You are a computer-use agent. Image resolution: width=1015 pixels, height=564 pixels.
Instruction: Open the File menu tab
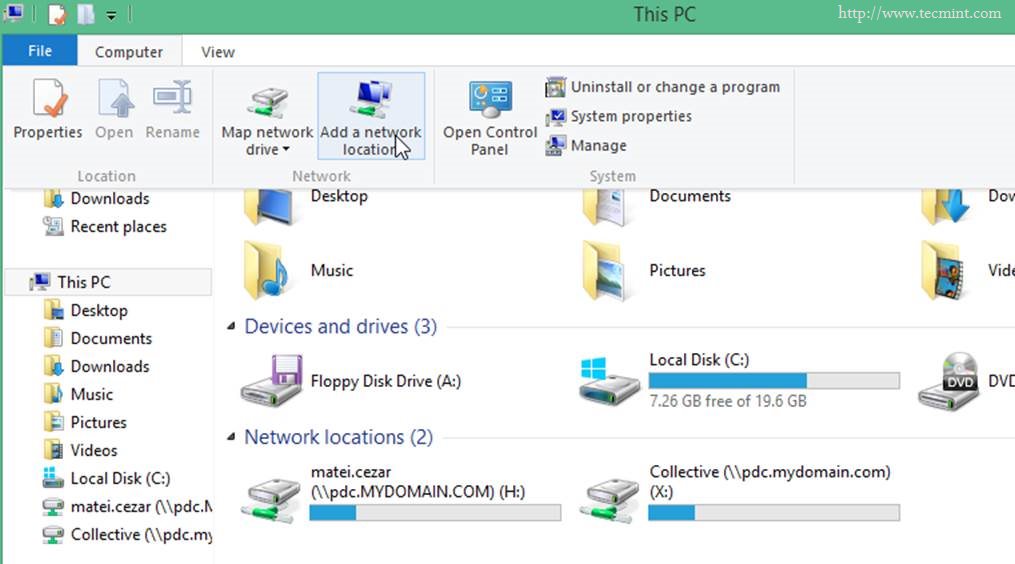tap(40, 51)
